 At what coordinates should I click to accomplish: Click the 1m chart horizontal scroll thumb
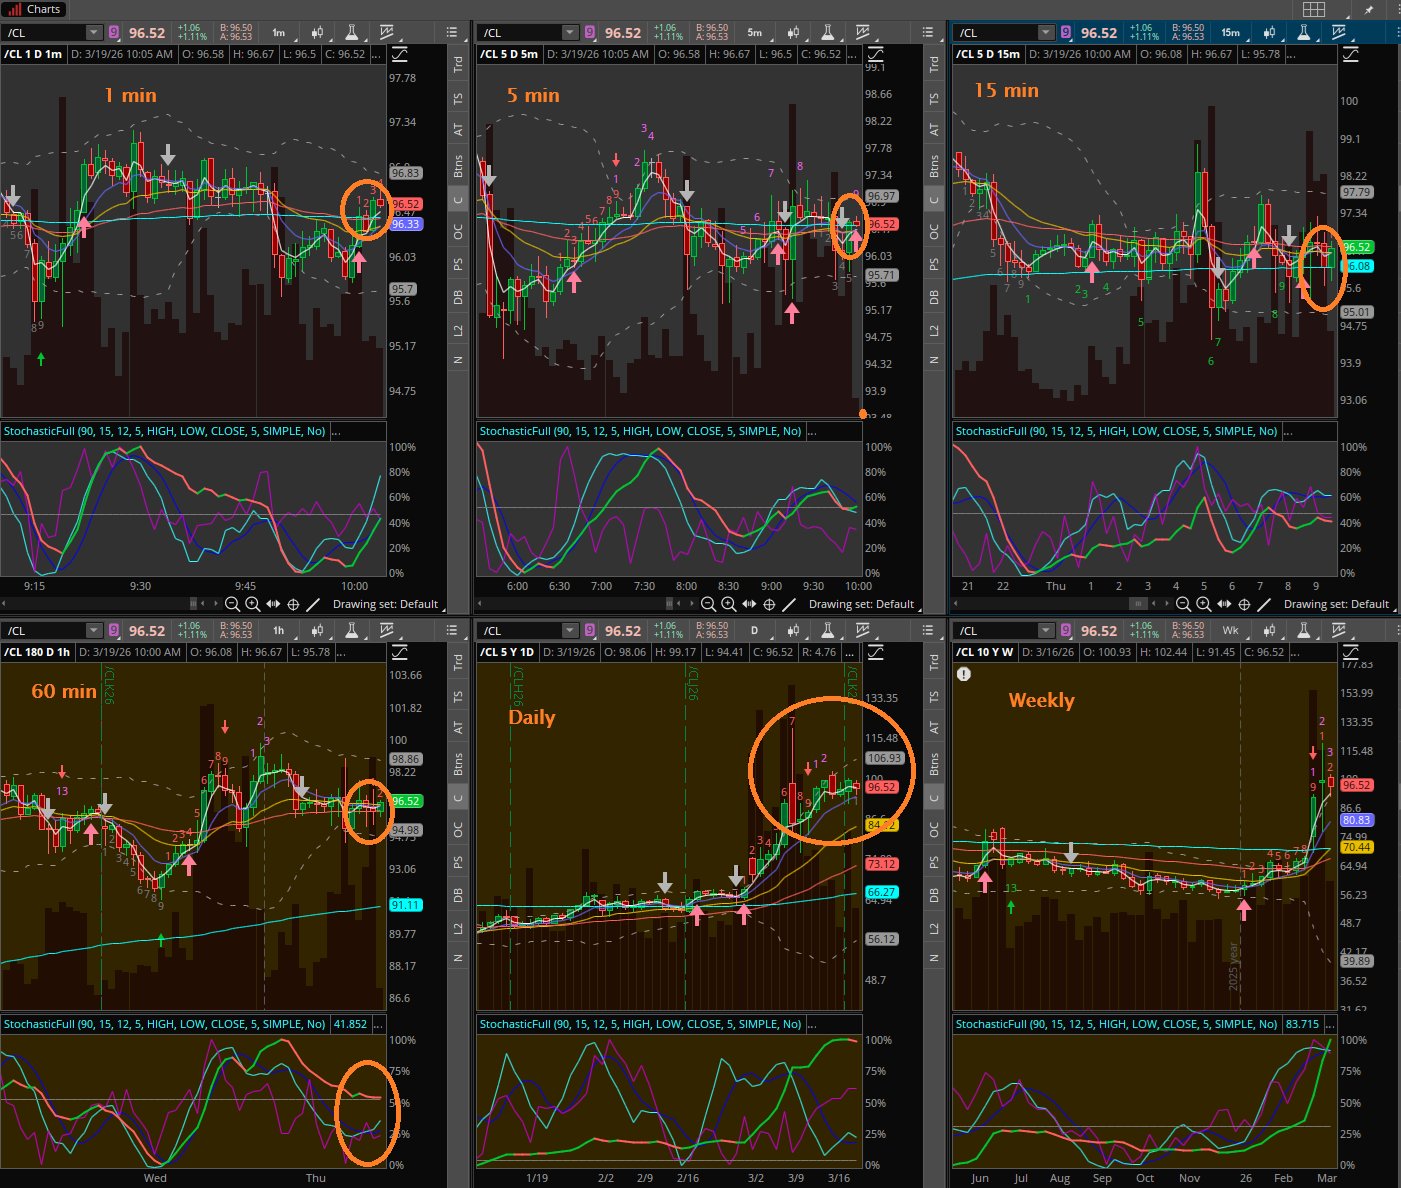pyautogui.click(x=195, y=604)
